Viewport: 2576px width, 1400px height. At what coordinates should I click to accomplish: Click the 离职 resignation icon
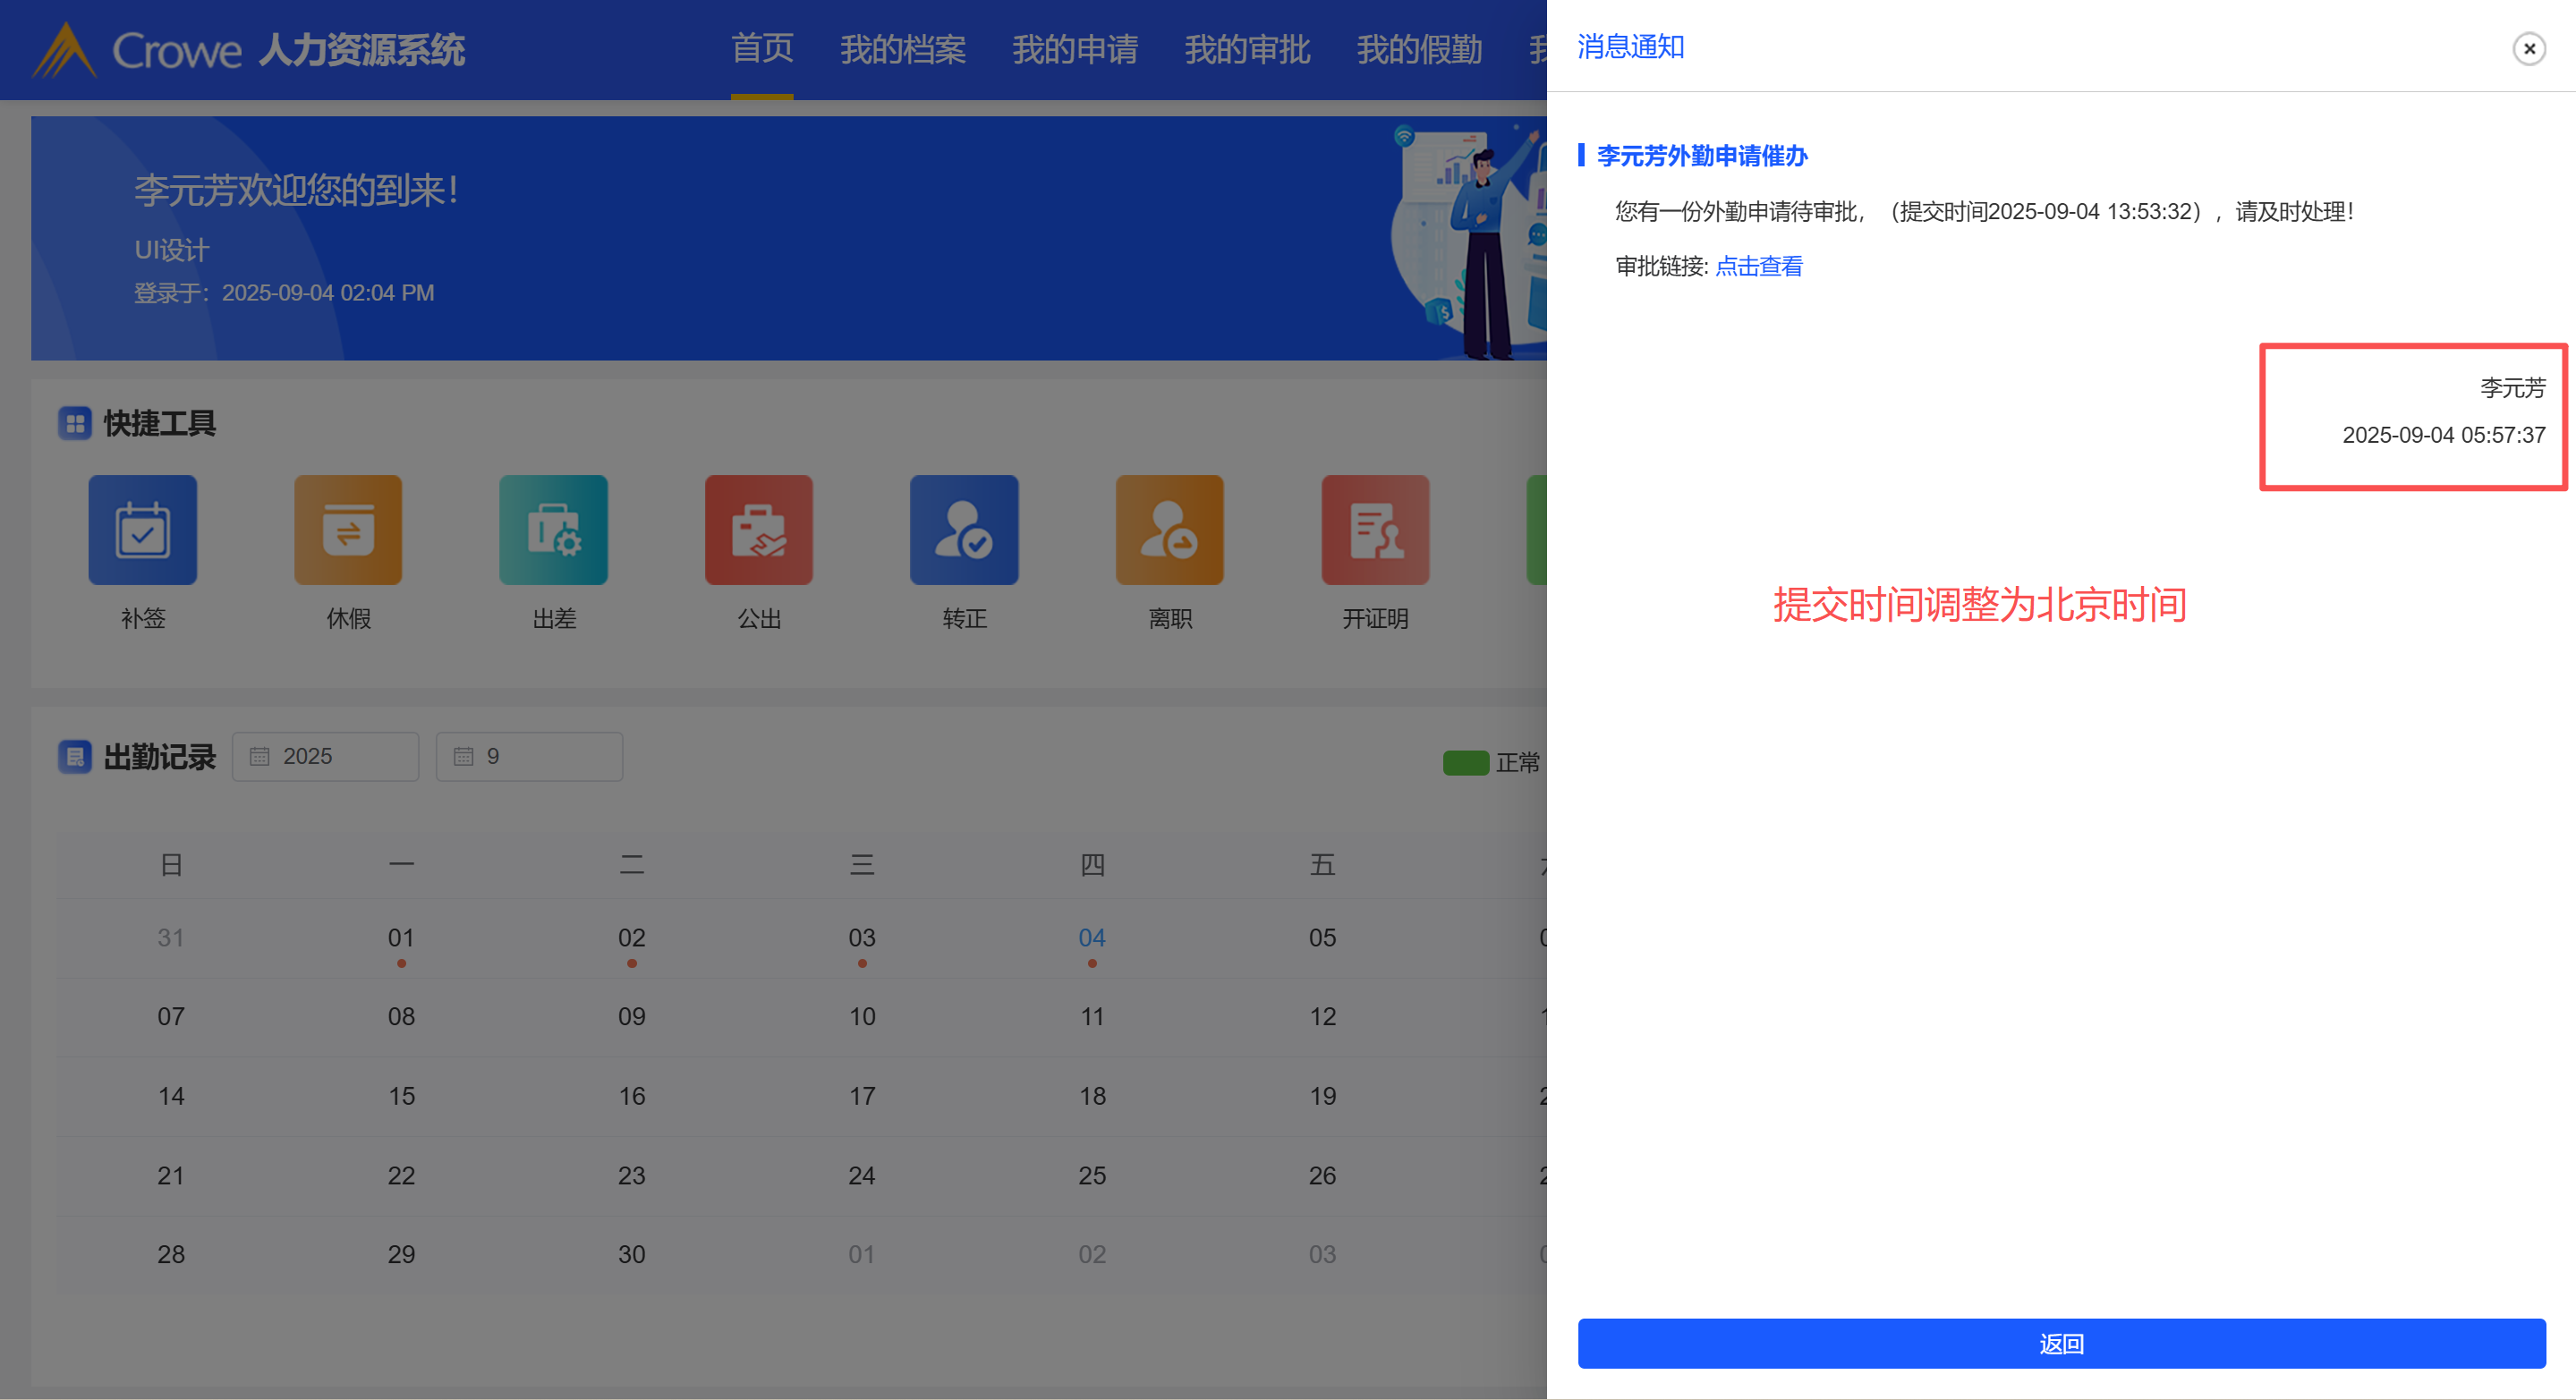click(x=1169, y=529)
